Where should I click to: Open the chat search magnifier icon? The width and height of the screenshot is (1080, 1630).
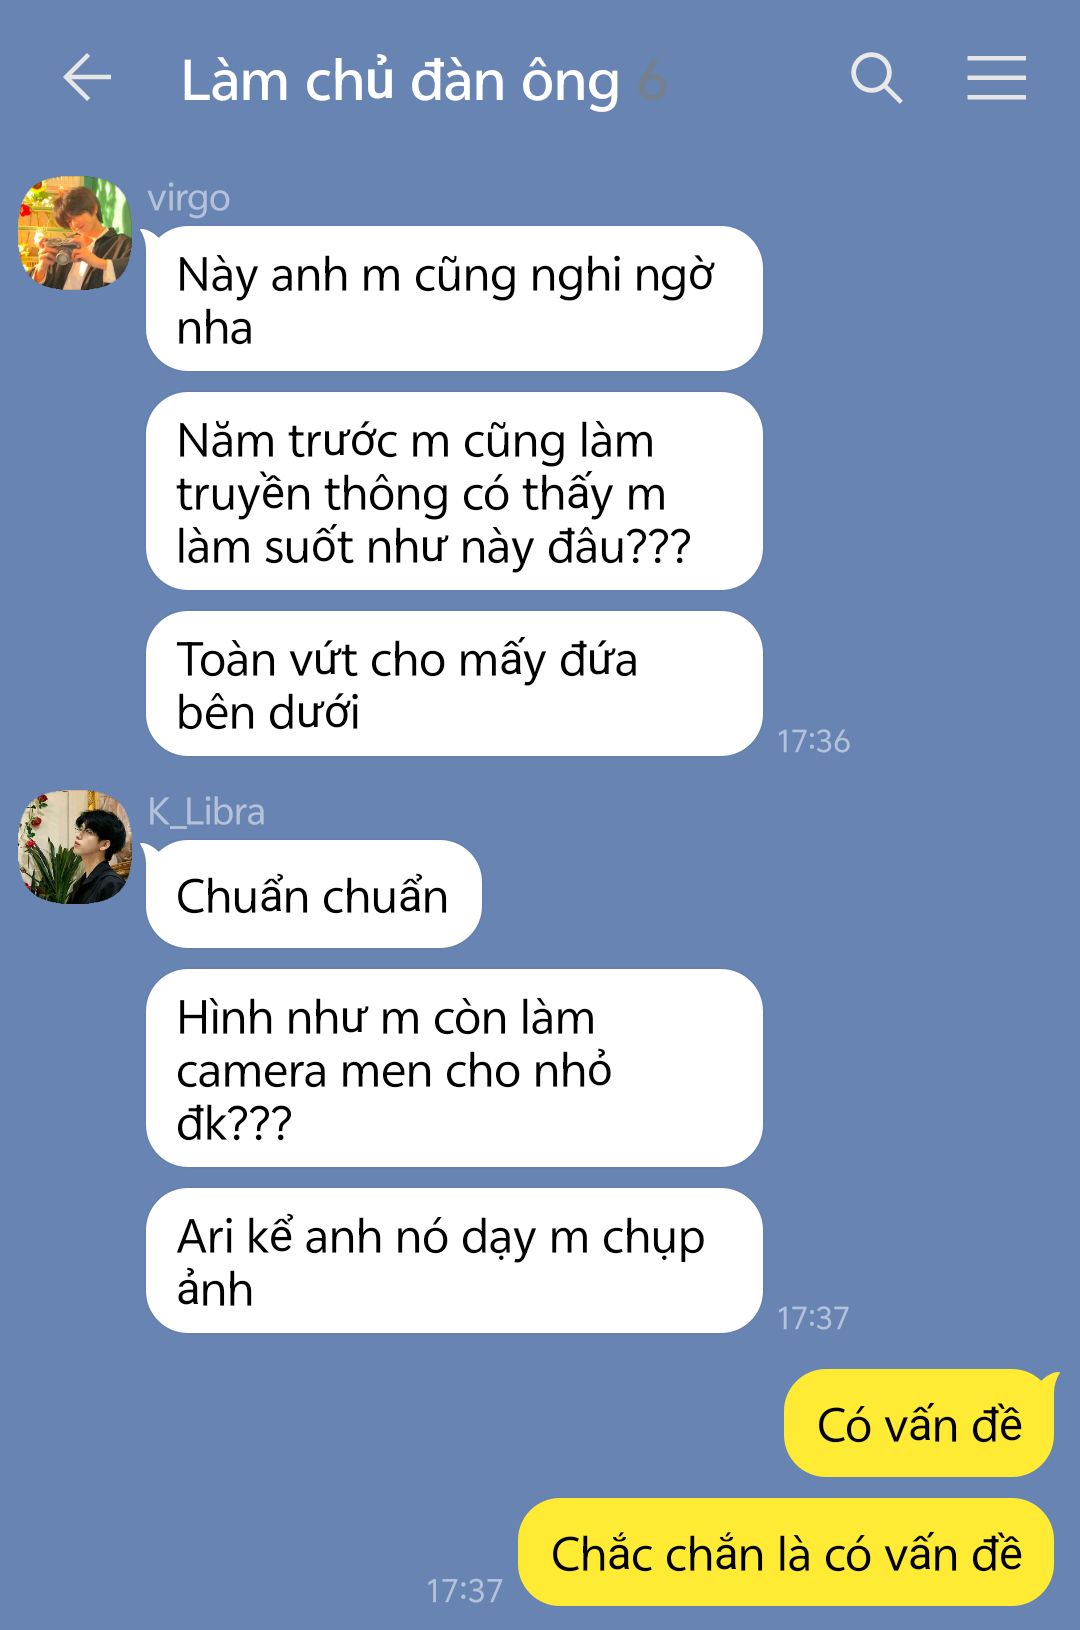[x=876, y=78]
